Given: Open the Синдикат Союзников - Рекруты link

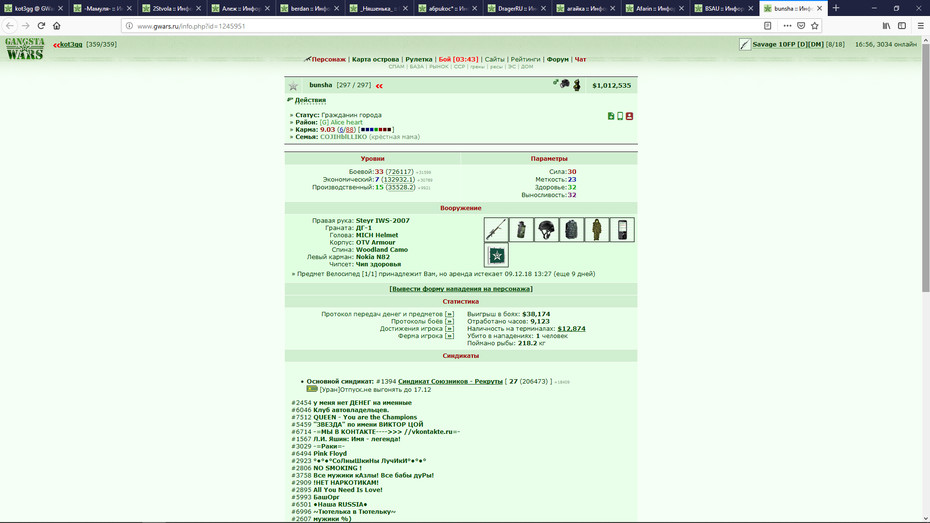Looking at the screenshot, I should [x=450, y=381].
